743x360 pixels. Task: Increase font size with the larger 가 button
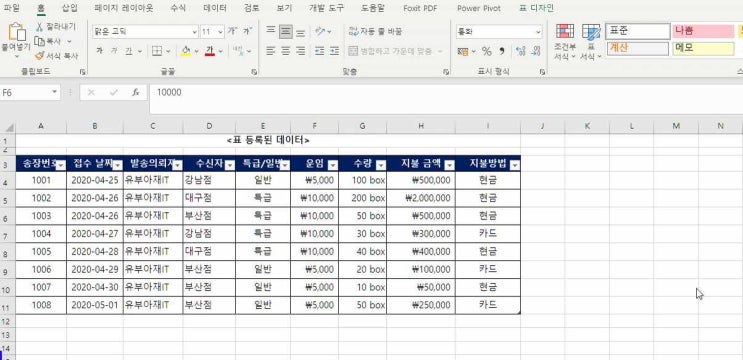click(232, 31)
